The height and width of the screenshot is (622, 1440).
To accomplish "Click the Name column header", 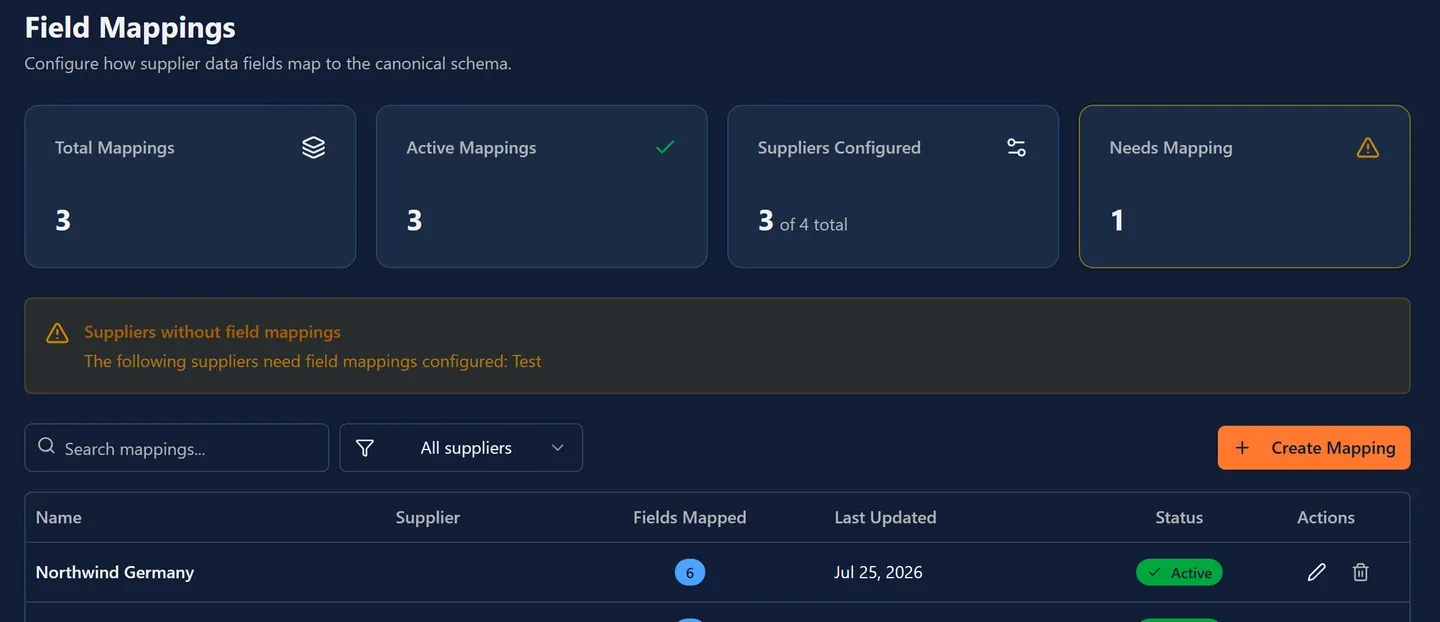I will point(59,518).
